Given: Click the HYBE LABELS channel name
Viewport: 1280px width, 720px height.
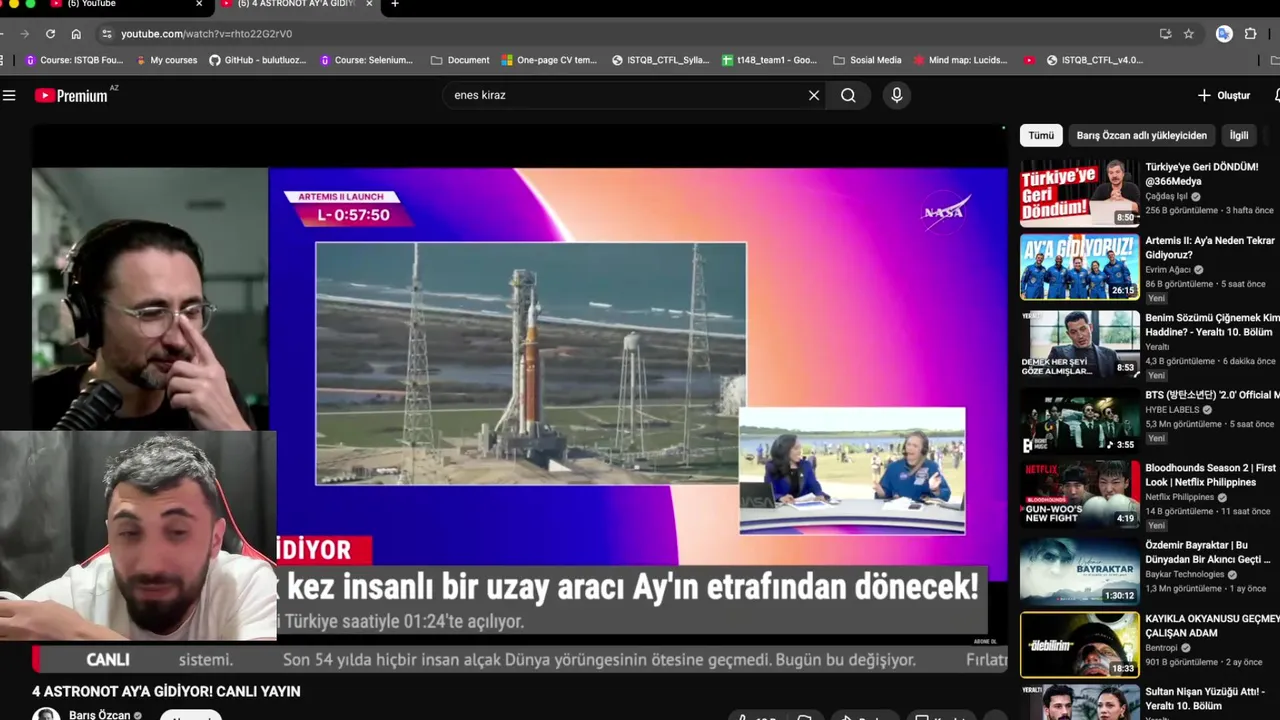Looking at the screenshot, I should coord(1171,410).
